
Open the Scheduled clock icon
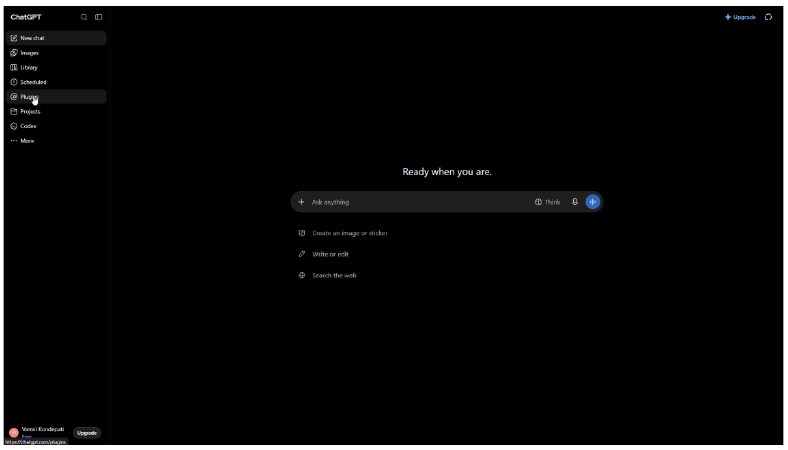(x=14, y=82)
